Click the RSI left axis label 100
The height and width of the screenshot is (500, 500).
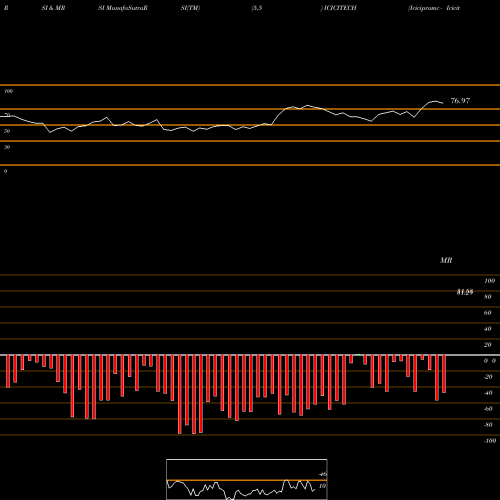click(x=8, y=91)
